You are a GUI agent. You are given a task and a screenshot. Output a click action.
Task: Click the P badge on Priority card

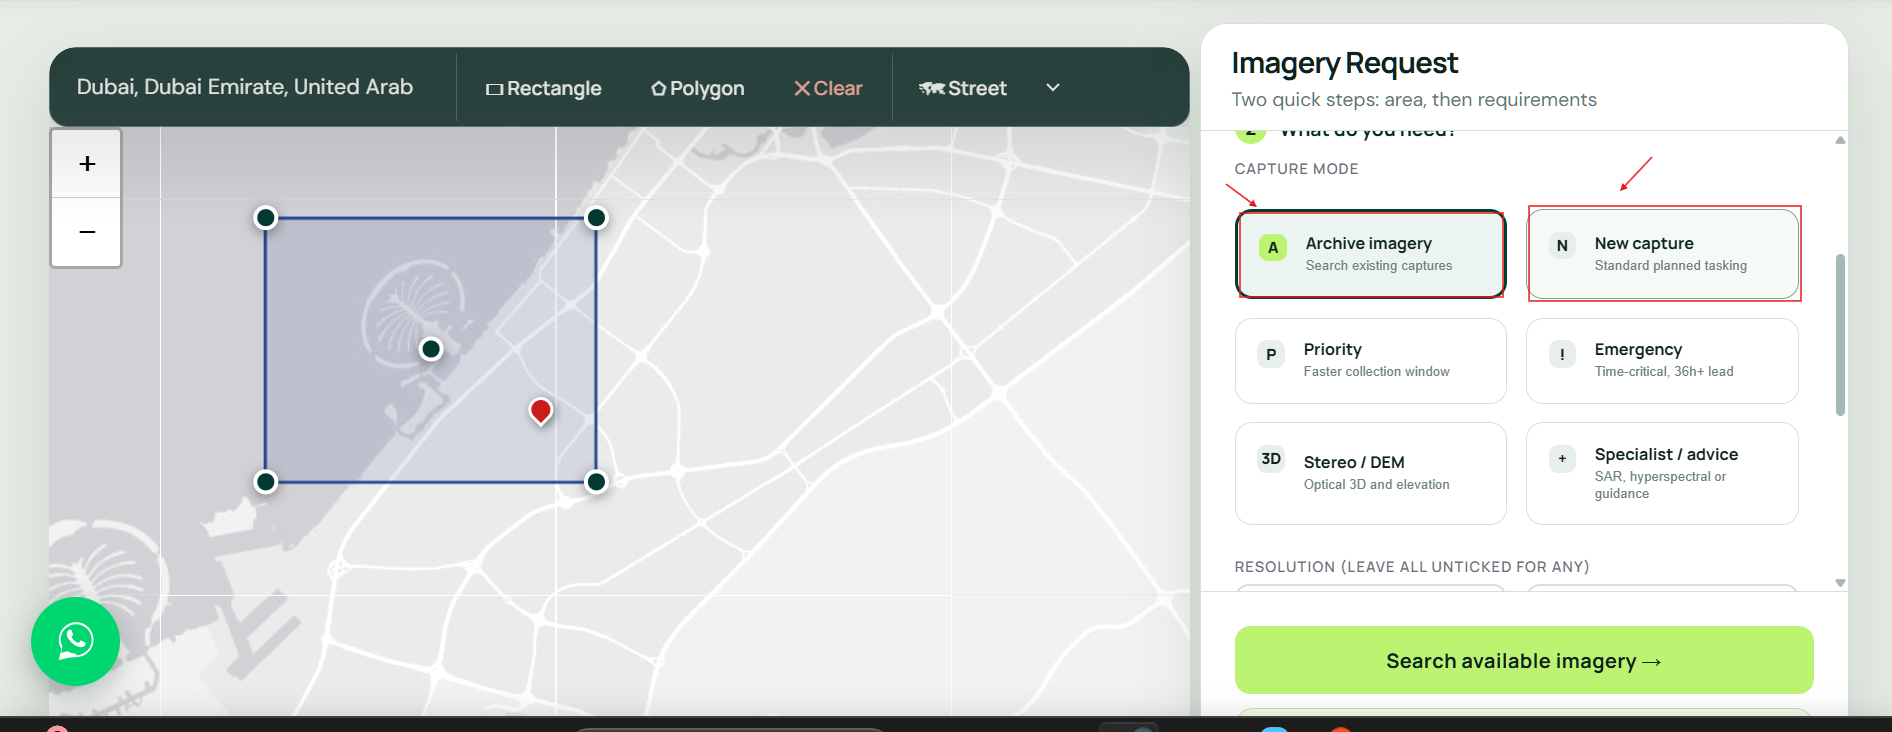click(x=1271, y=354)
